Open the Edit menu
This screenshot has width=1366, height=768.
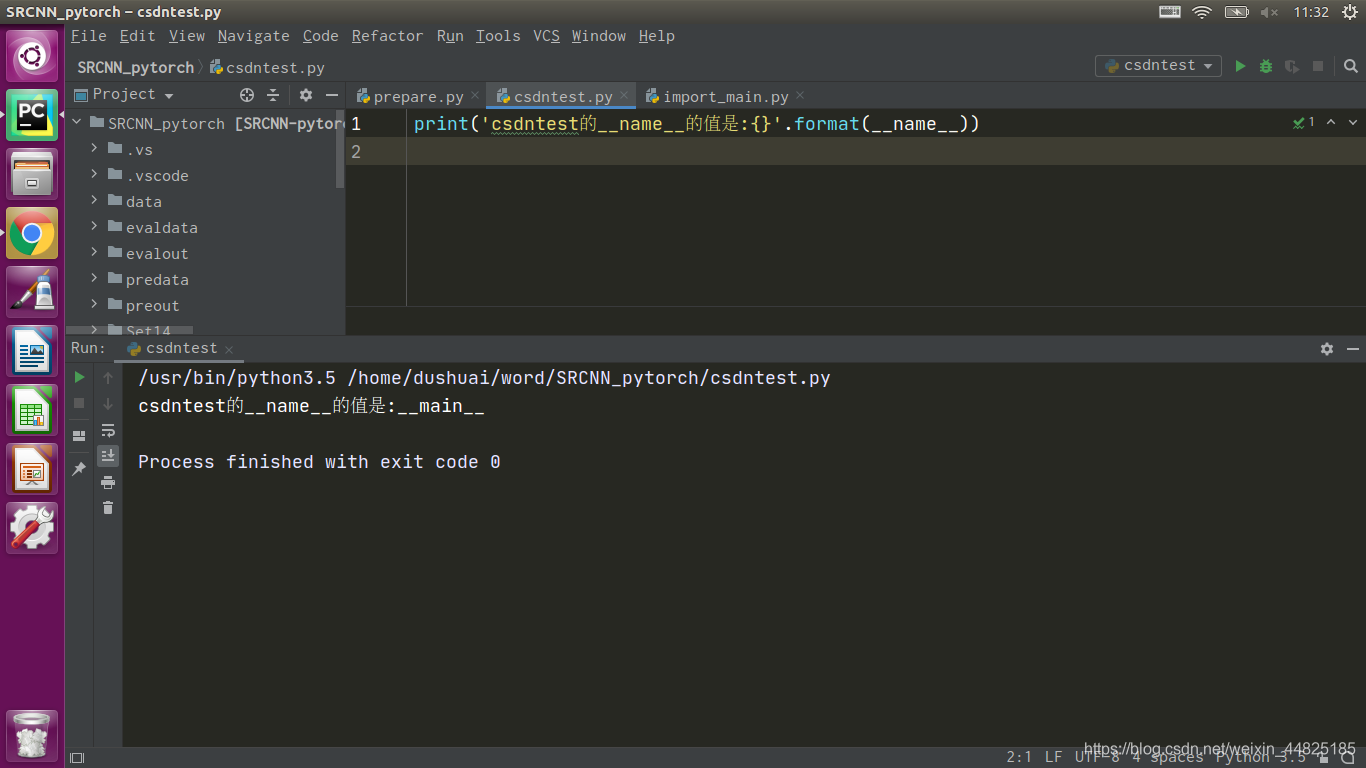[x=137, y=36]
